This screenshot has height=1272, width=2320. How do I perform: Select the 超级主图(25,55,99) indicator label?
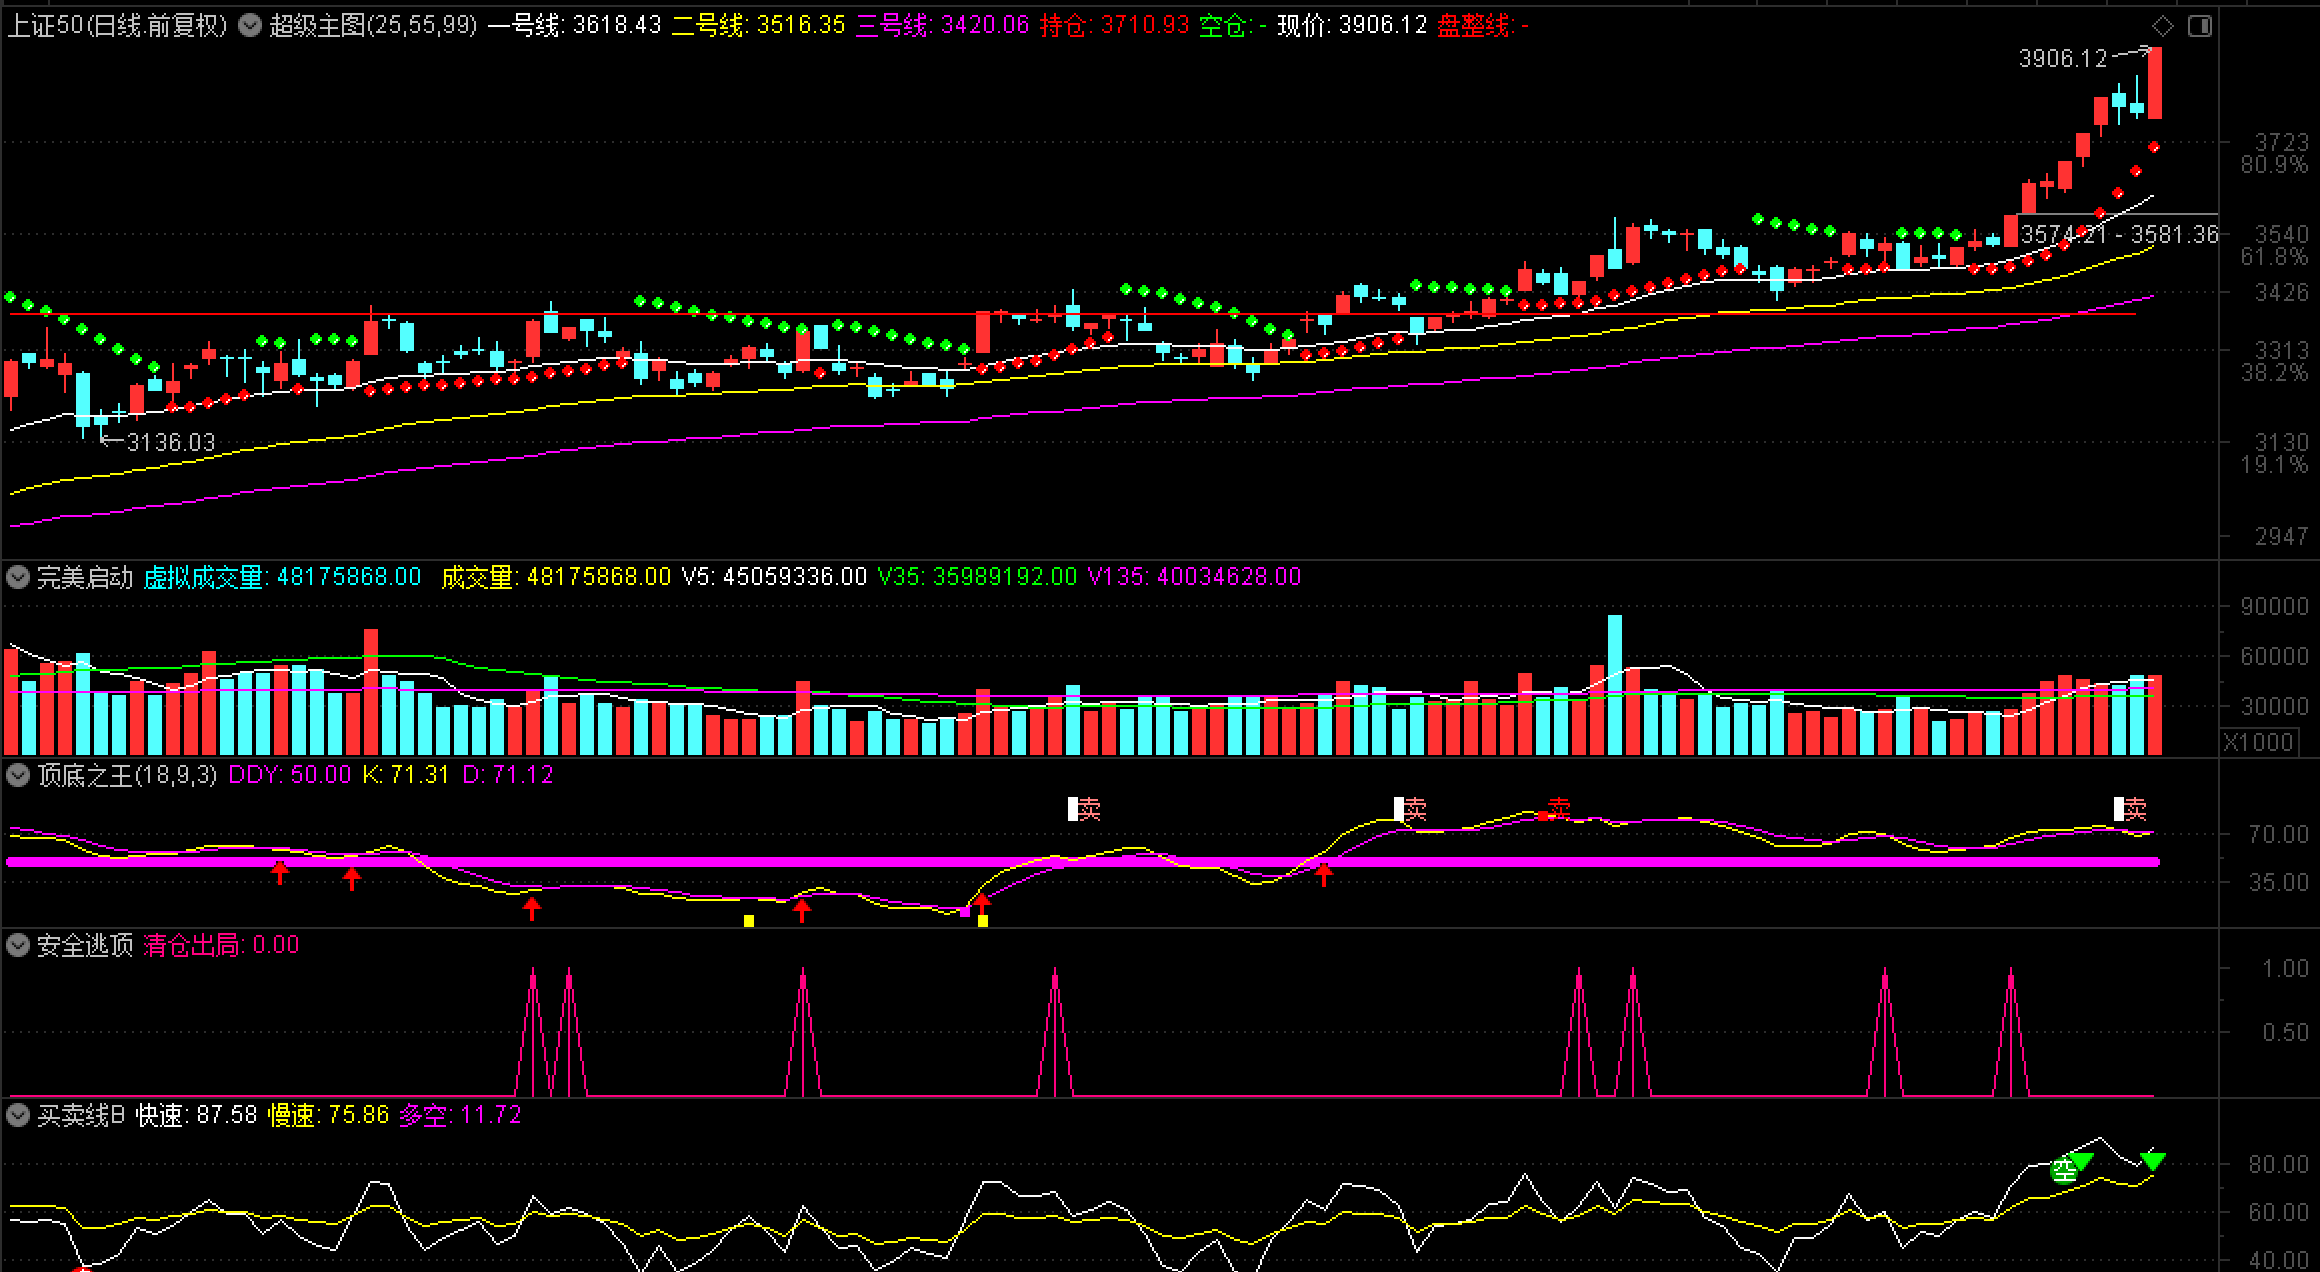point(373,26)
